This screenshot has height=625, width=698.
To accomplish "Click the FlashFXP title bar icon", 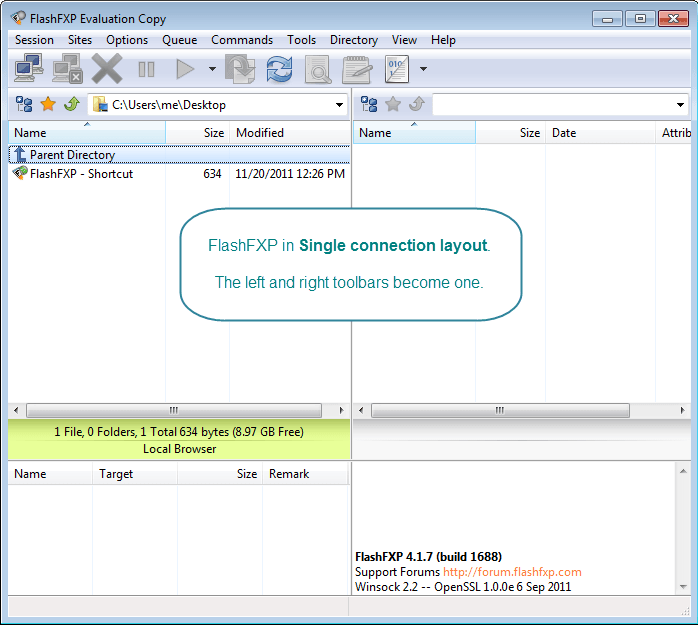I will coord(18,18).
